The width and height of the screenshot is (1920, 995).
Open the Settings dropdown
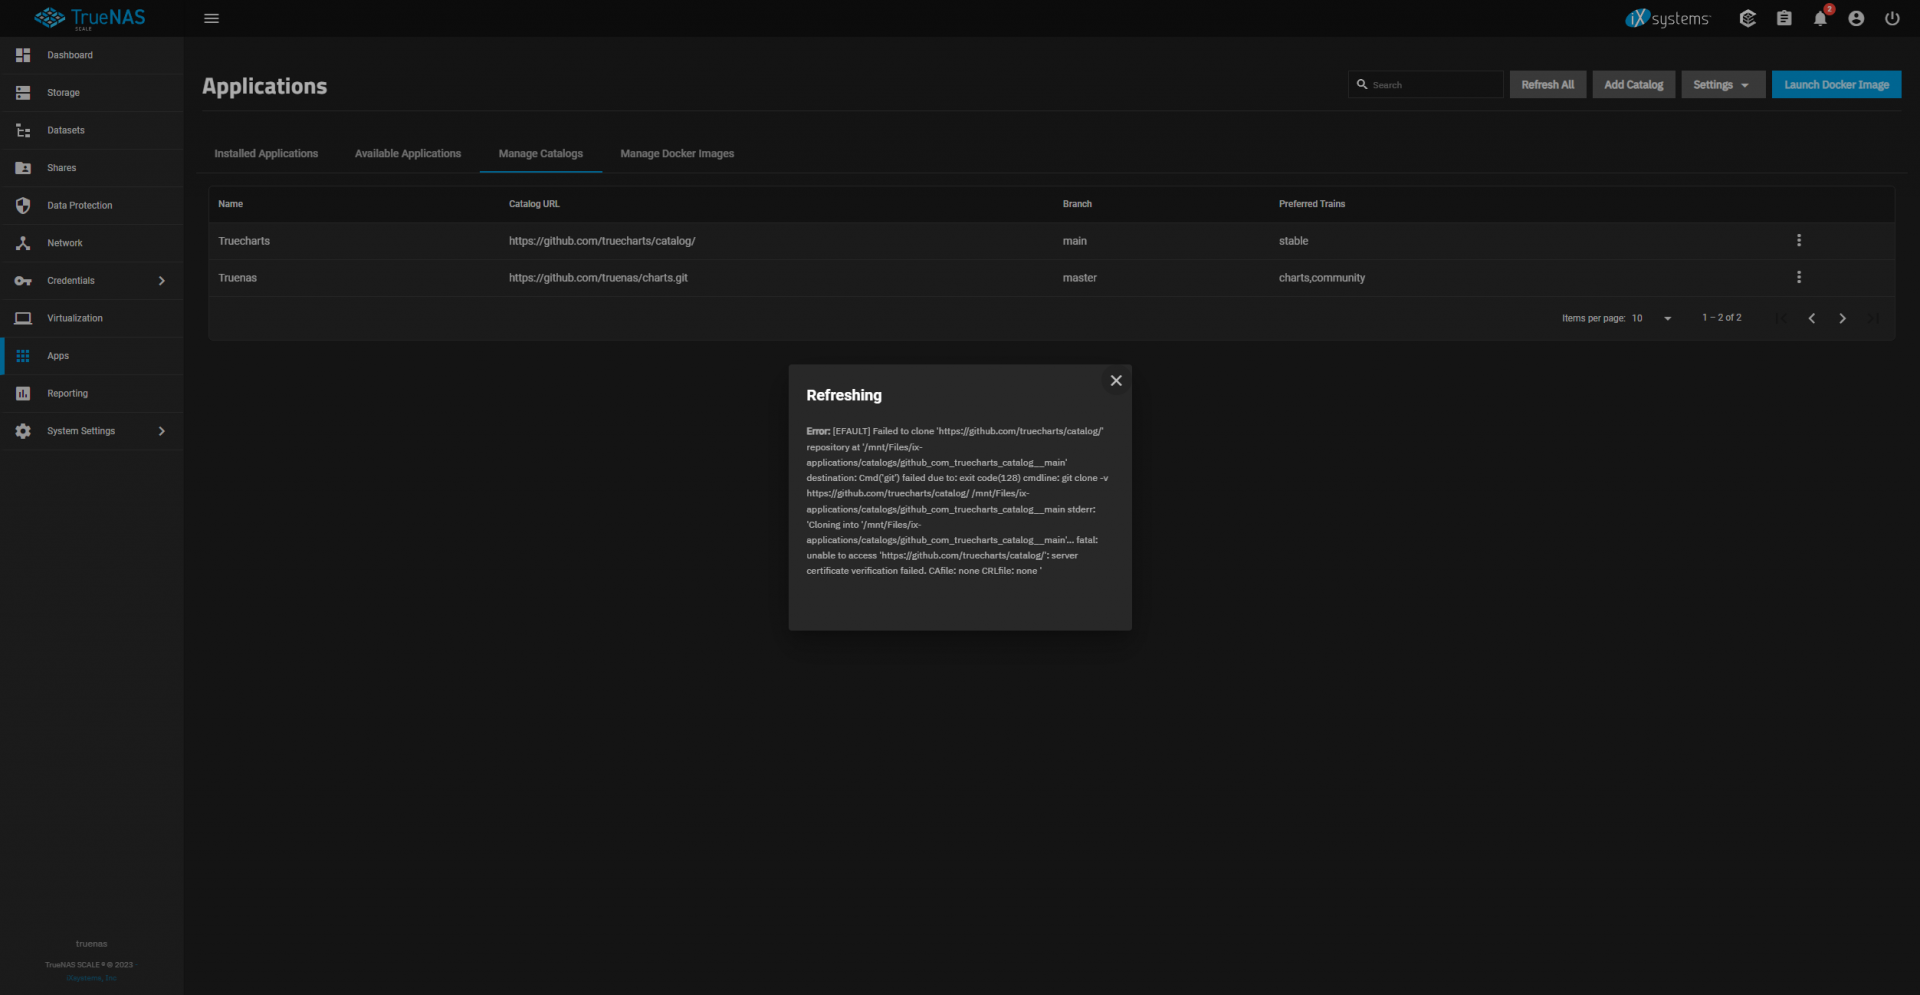1722,85
